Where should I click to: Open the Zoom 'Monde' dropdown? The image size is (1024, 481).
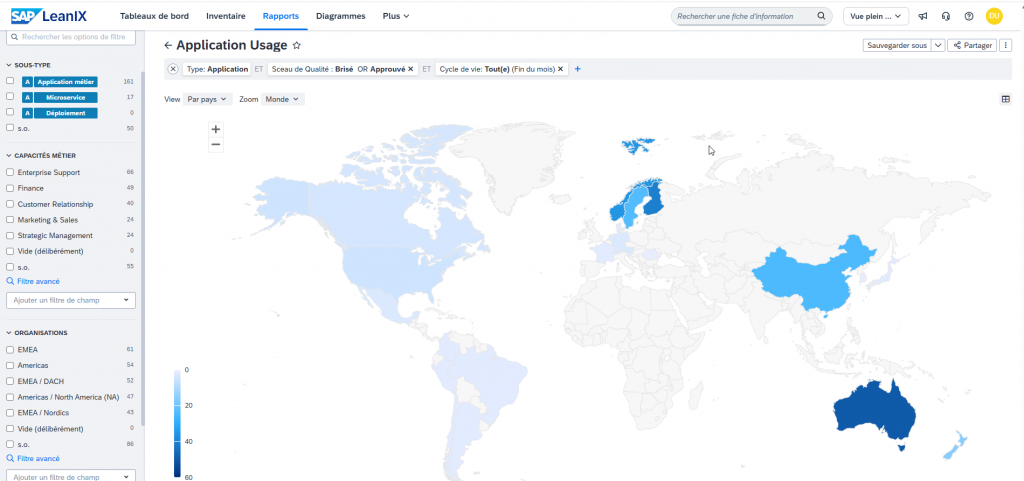(283, 99)
